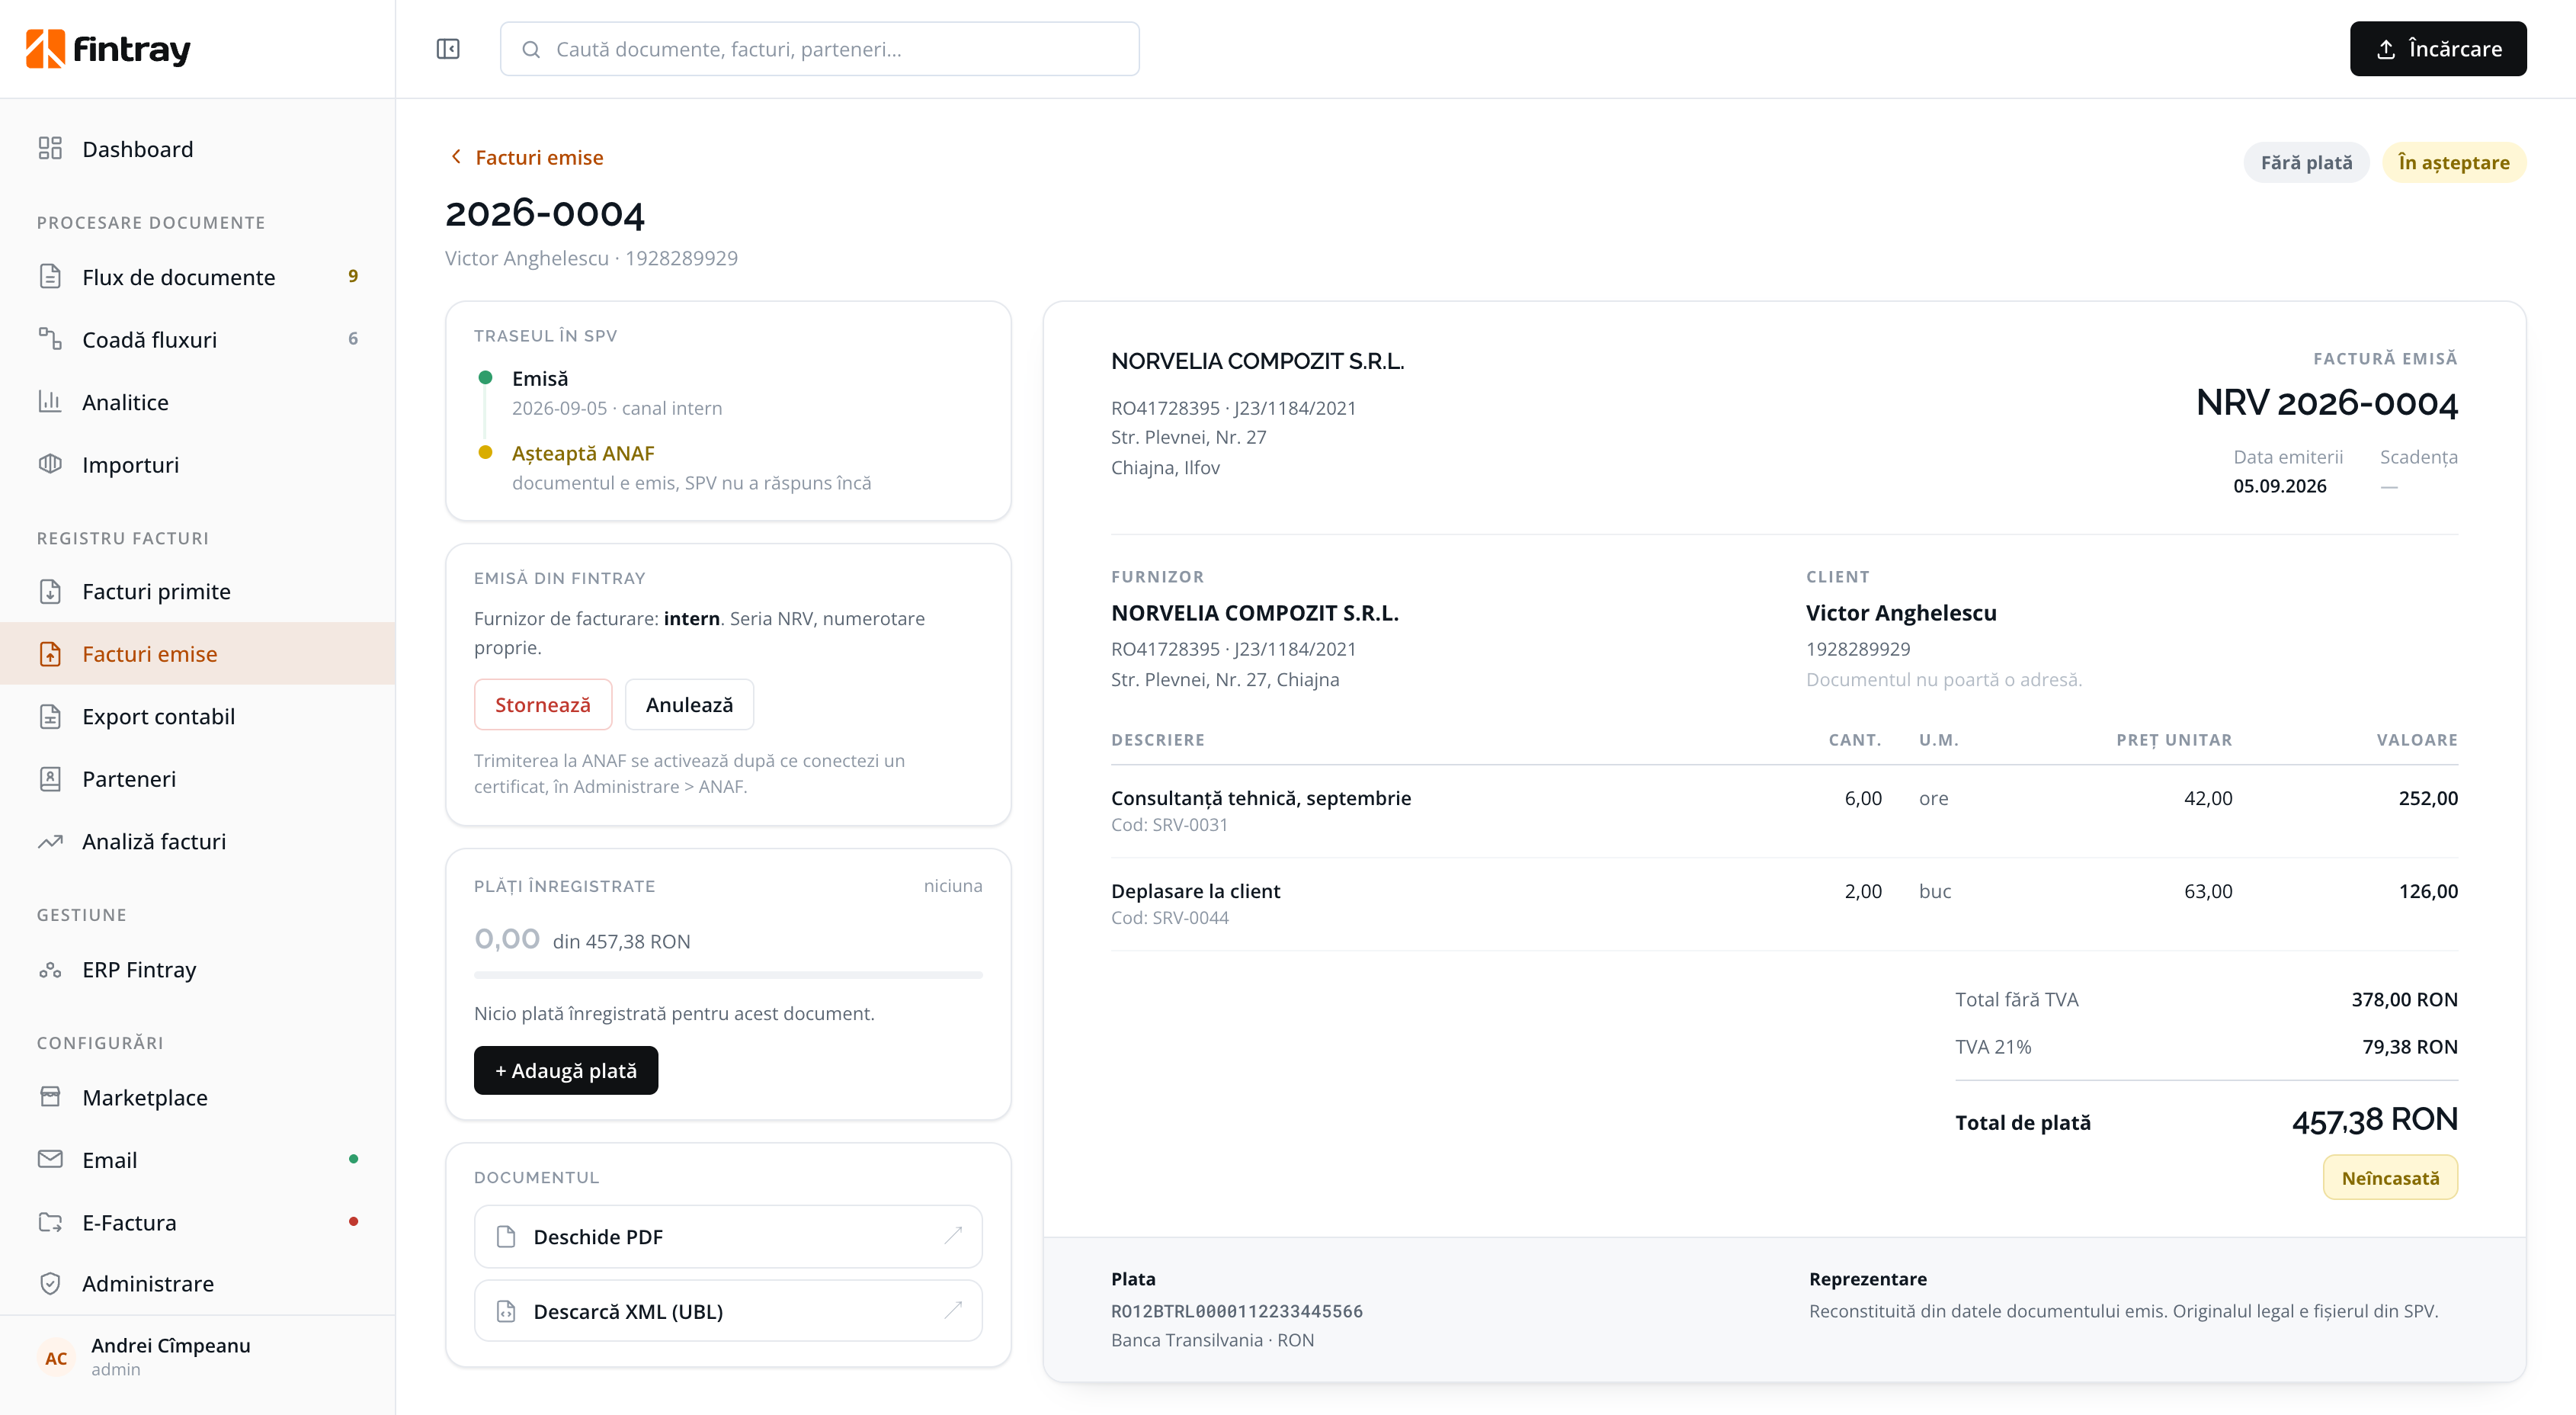2576x1415 pixels.
Task: Click the Încărcare upload button
Action: (x=2438, y=49)
